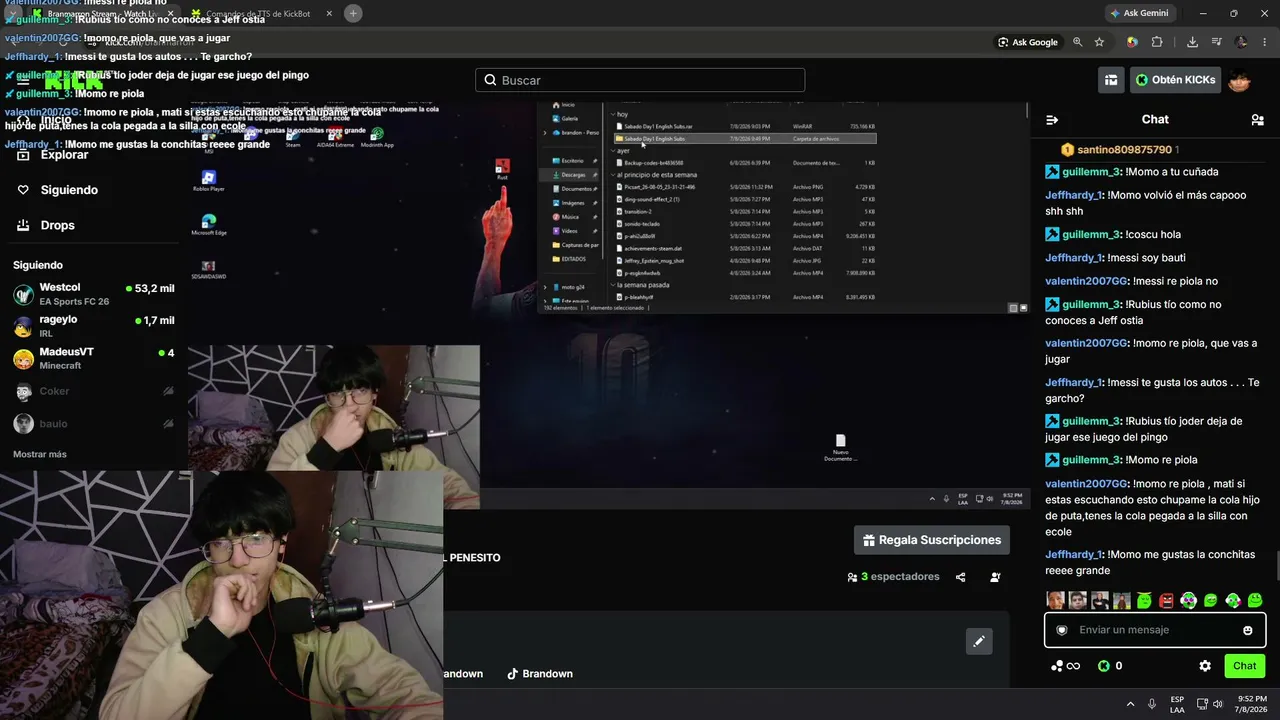
Task: Click the taskbar clock showing 9:52 PM
Action: (1250, 704)
